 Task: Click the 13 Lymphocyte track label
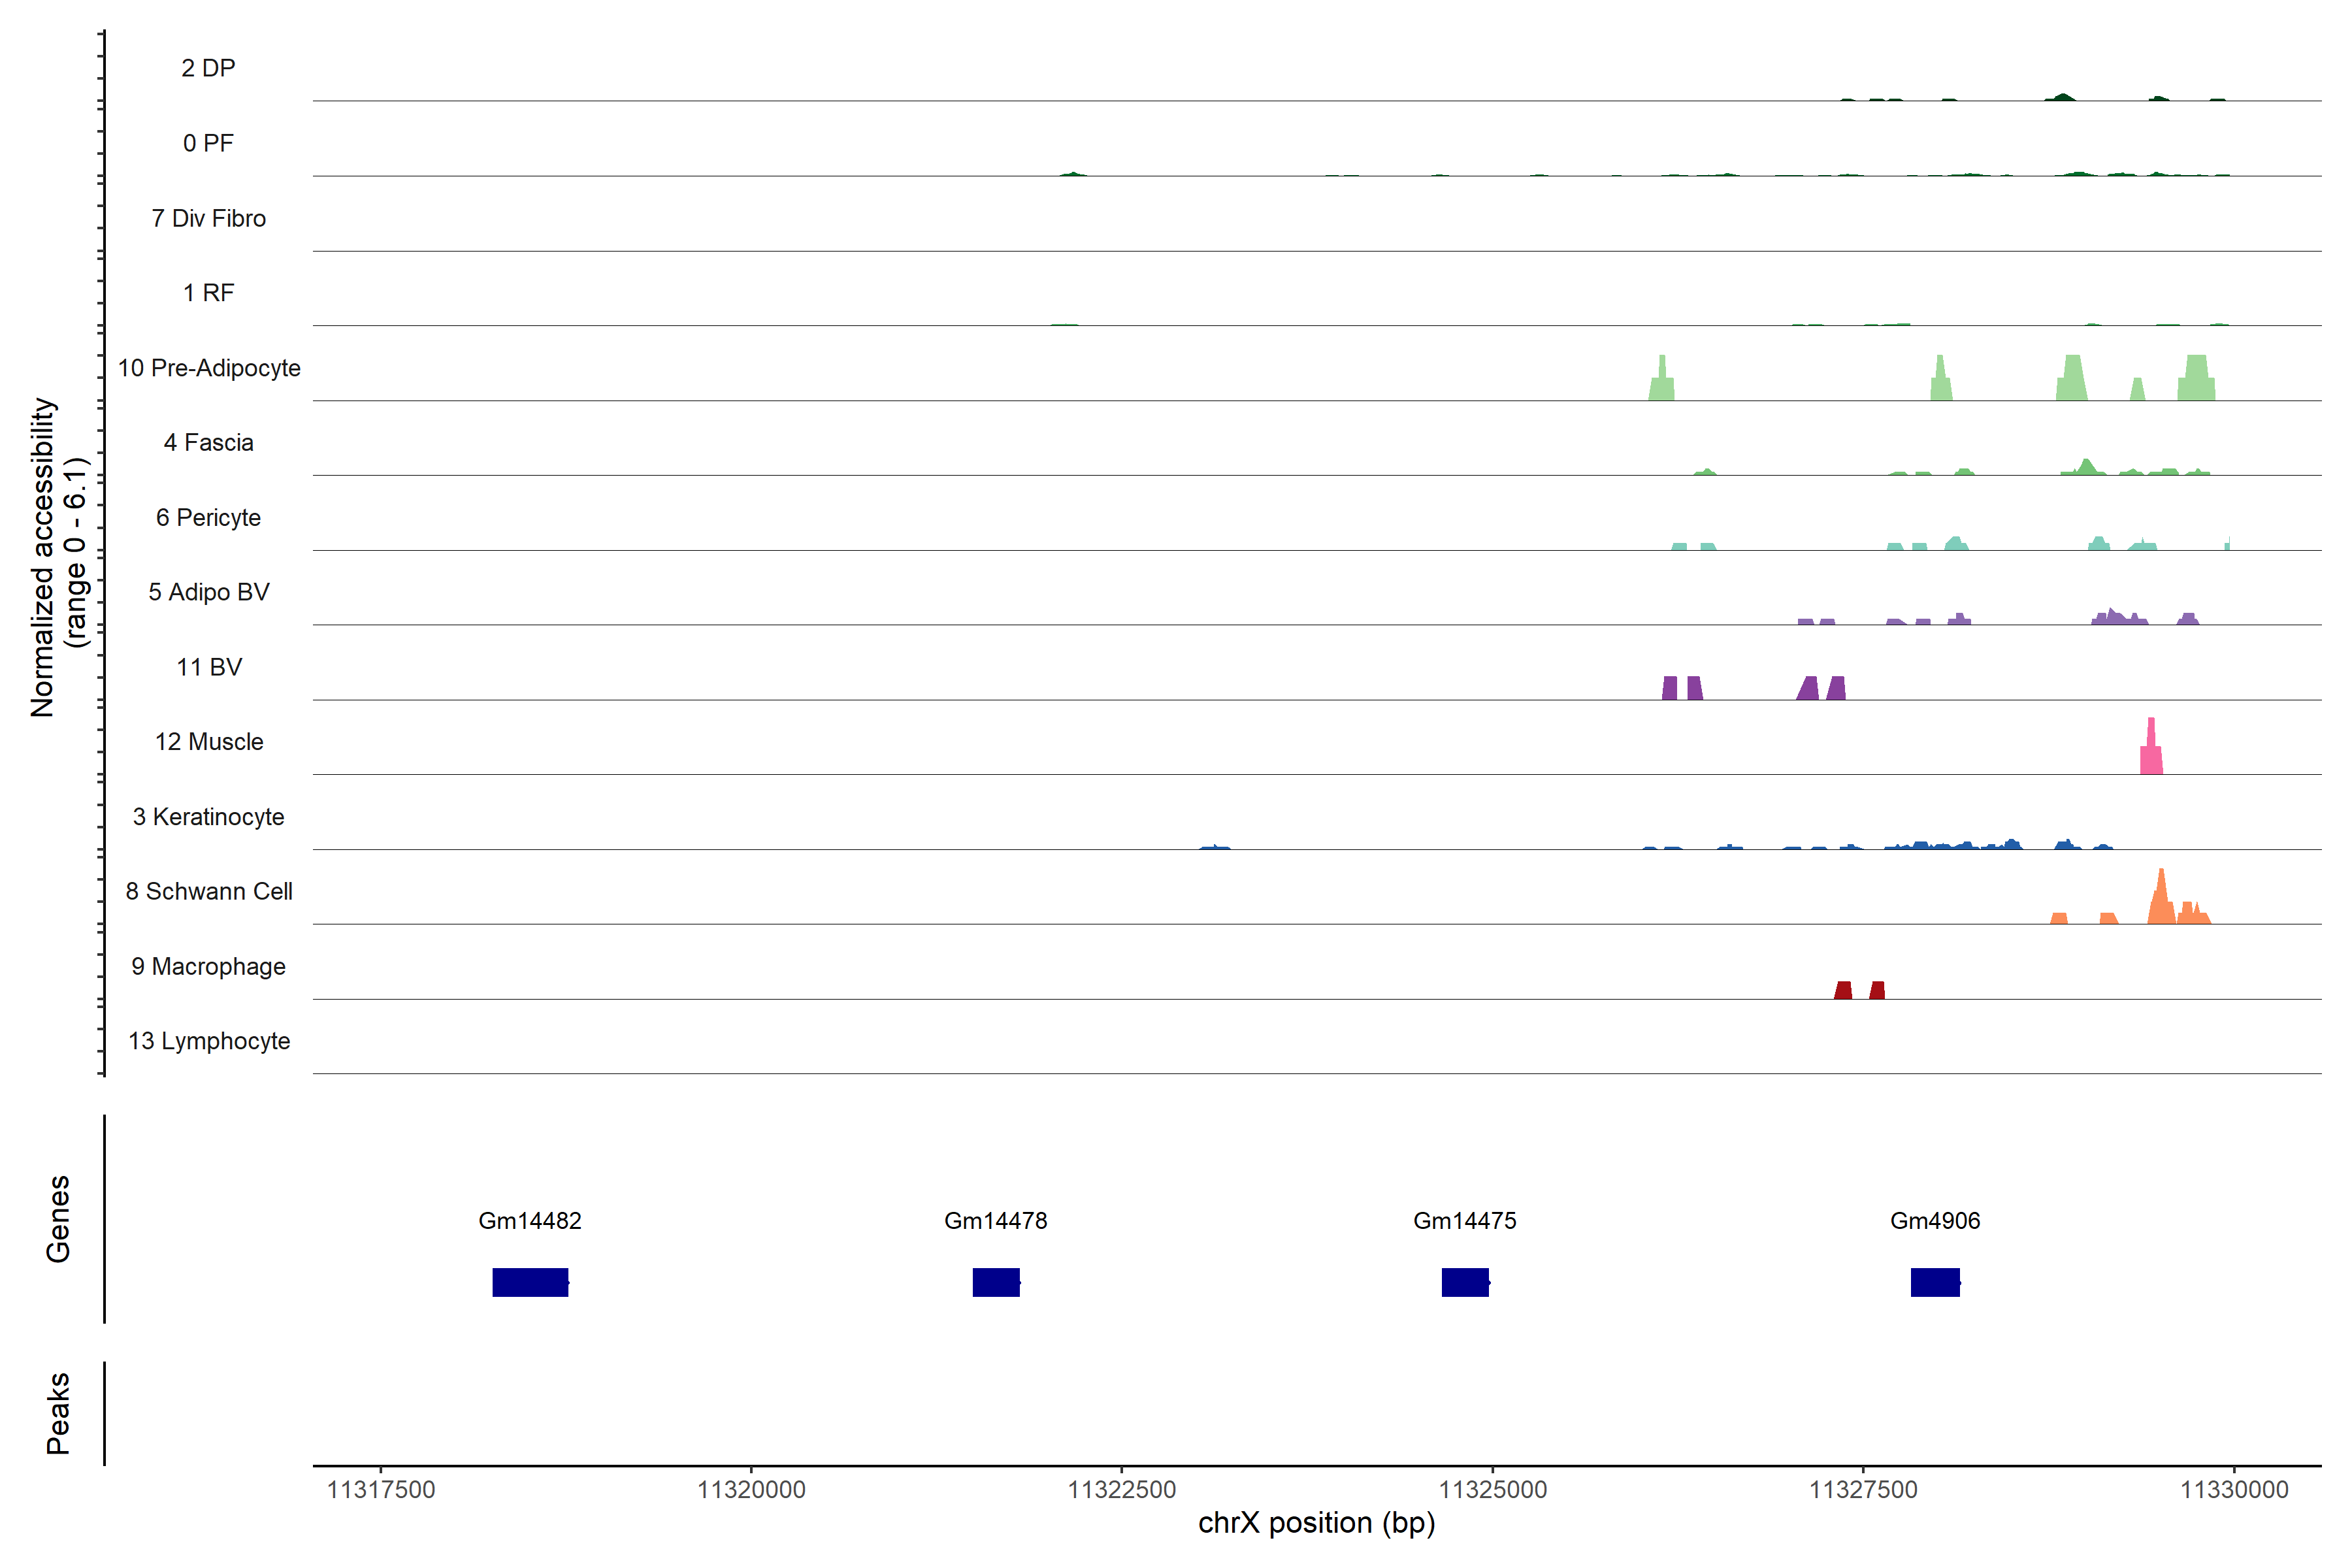coord(209,1041)
